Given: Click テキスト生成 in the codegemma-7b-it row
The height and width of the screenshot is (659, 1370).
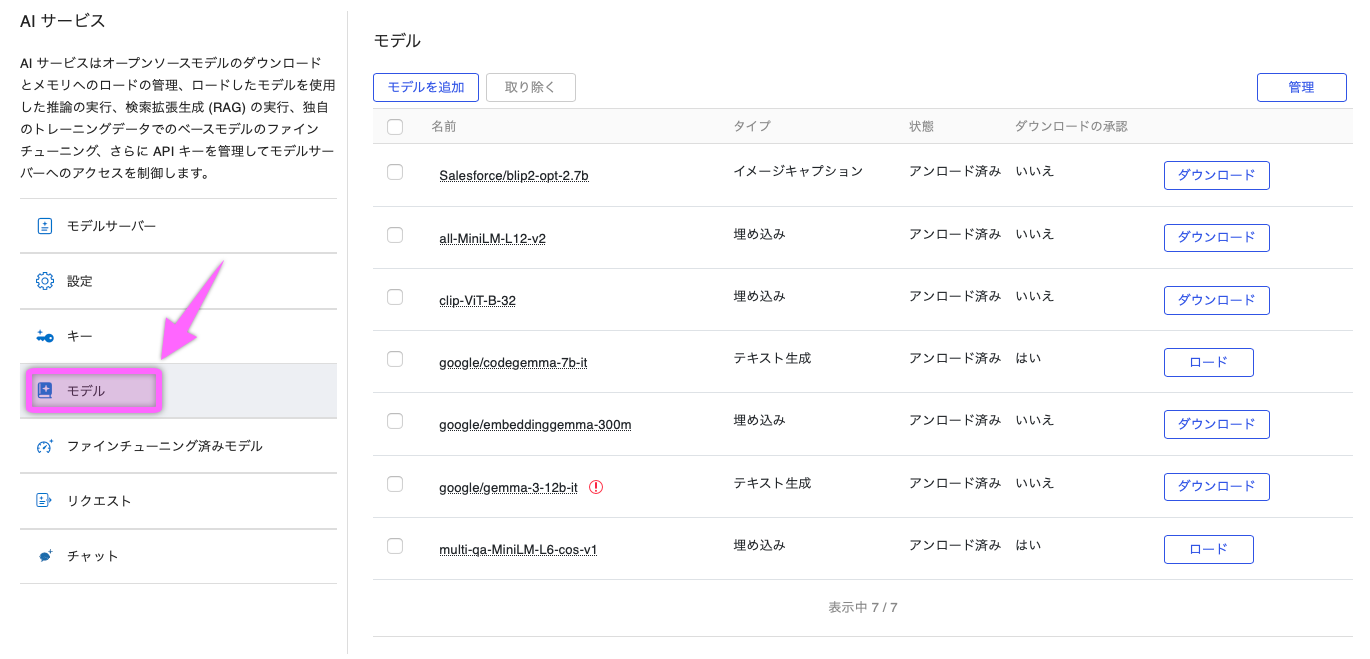Looking at the screenshot, I should pyautogui.click(x=772, y=358).
